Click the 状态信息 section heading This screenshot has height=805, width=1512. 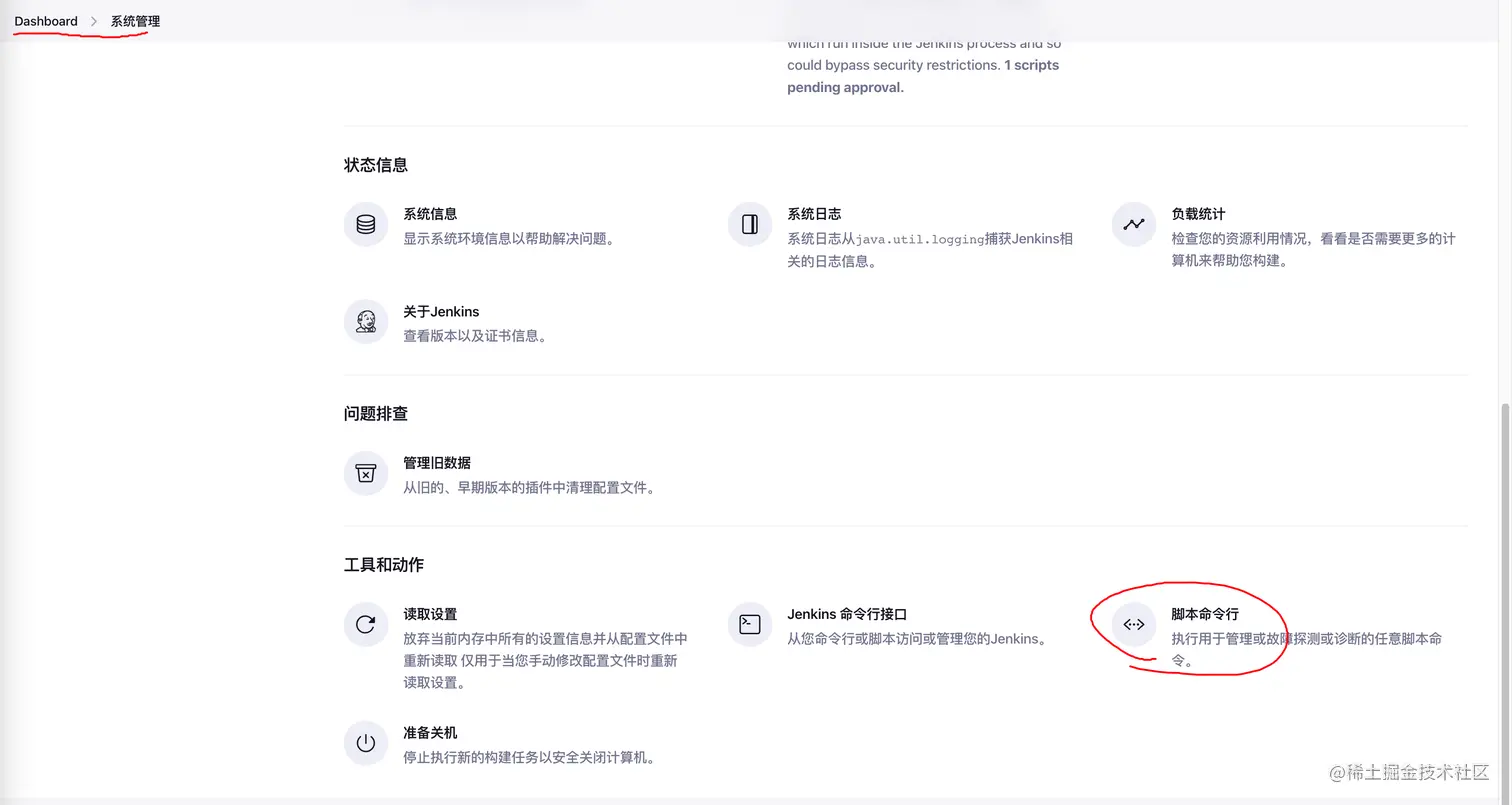point(376,165)
